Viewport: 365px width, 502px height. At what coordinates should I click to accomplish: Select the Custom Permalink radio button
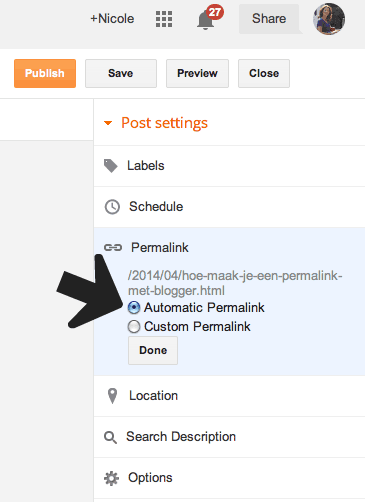(x=134, y=327)
